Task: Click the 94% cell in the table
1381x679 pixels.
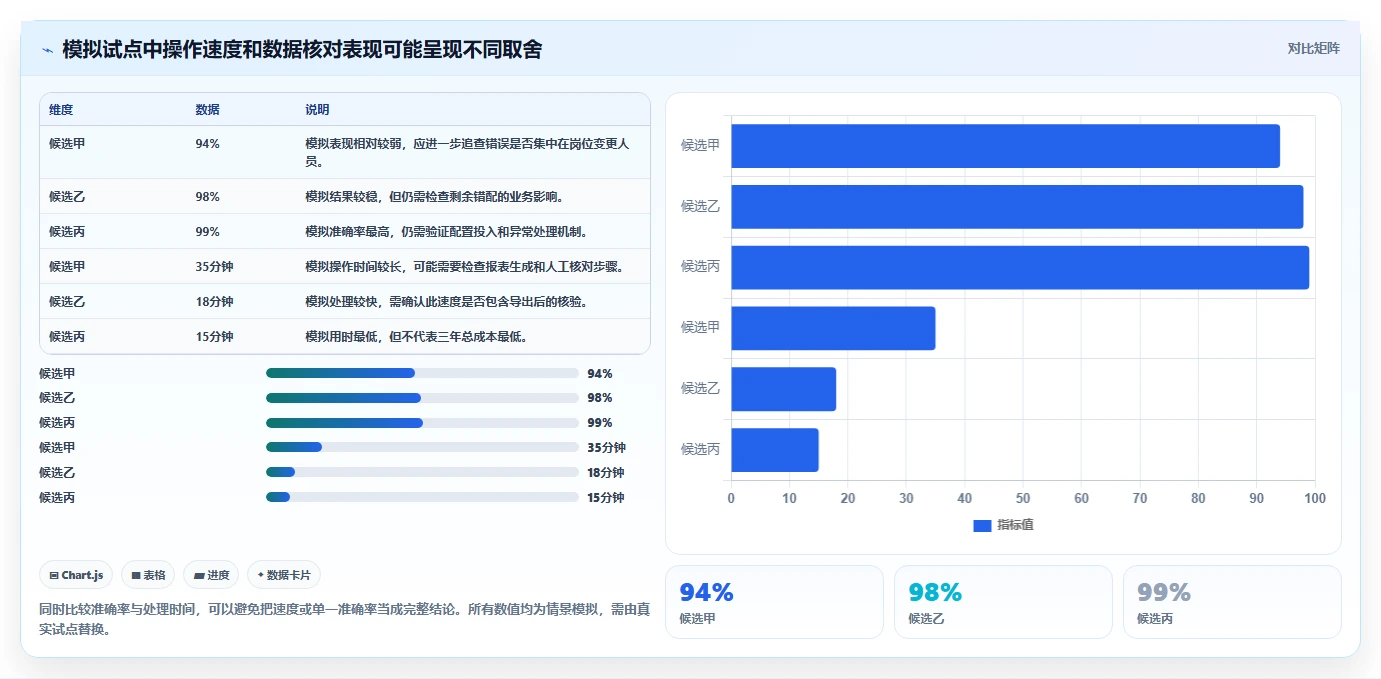Action: click(207, 144)
